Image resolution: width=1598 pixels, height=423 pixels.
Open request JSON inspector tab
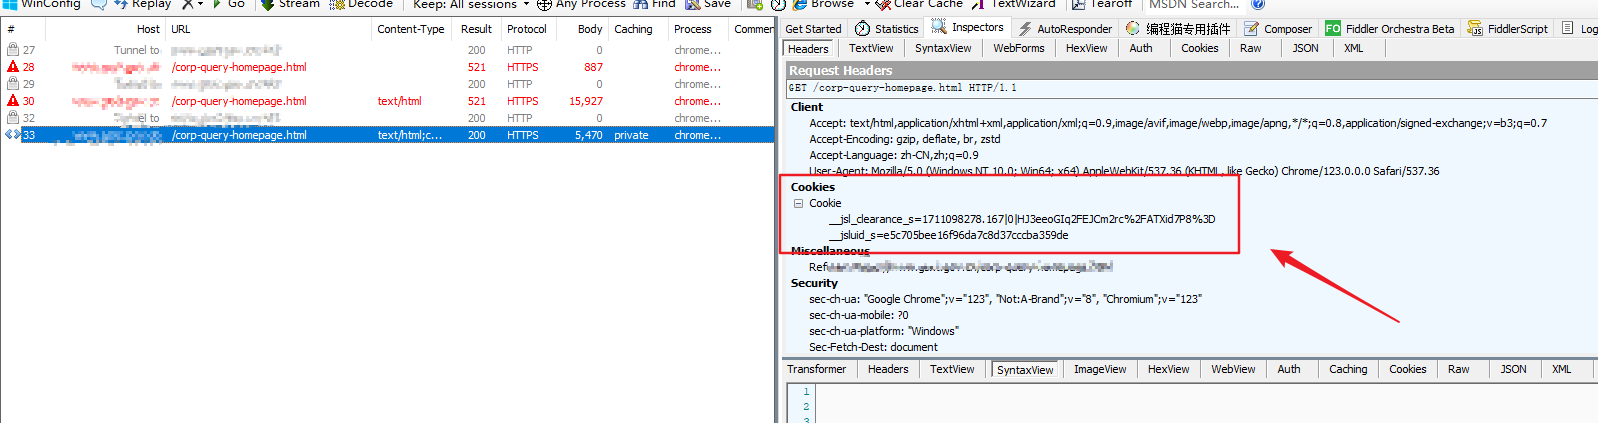[1305, 48]
